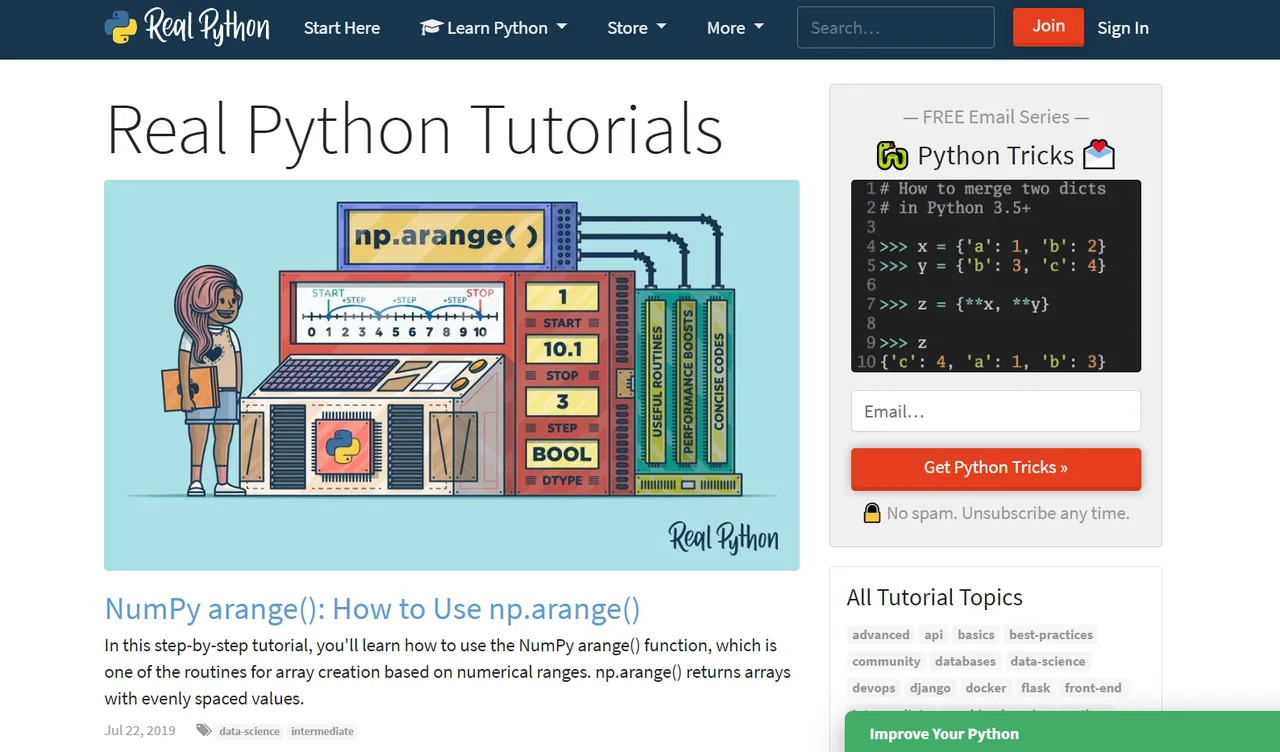Screen dimensions: 1280x752
Task: Select the data-science topic in All Tutorial Topics
Action: click(1048, 662)
